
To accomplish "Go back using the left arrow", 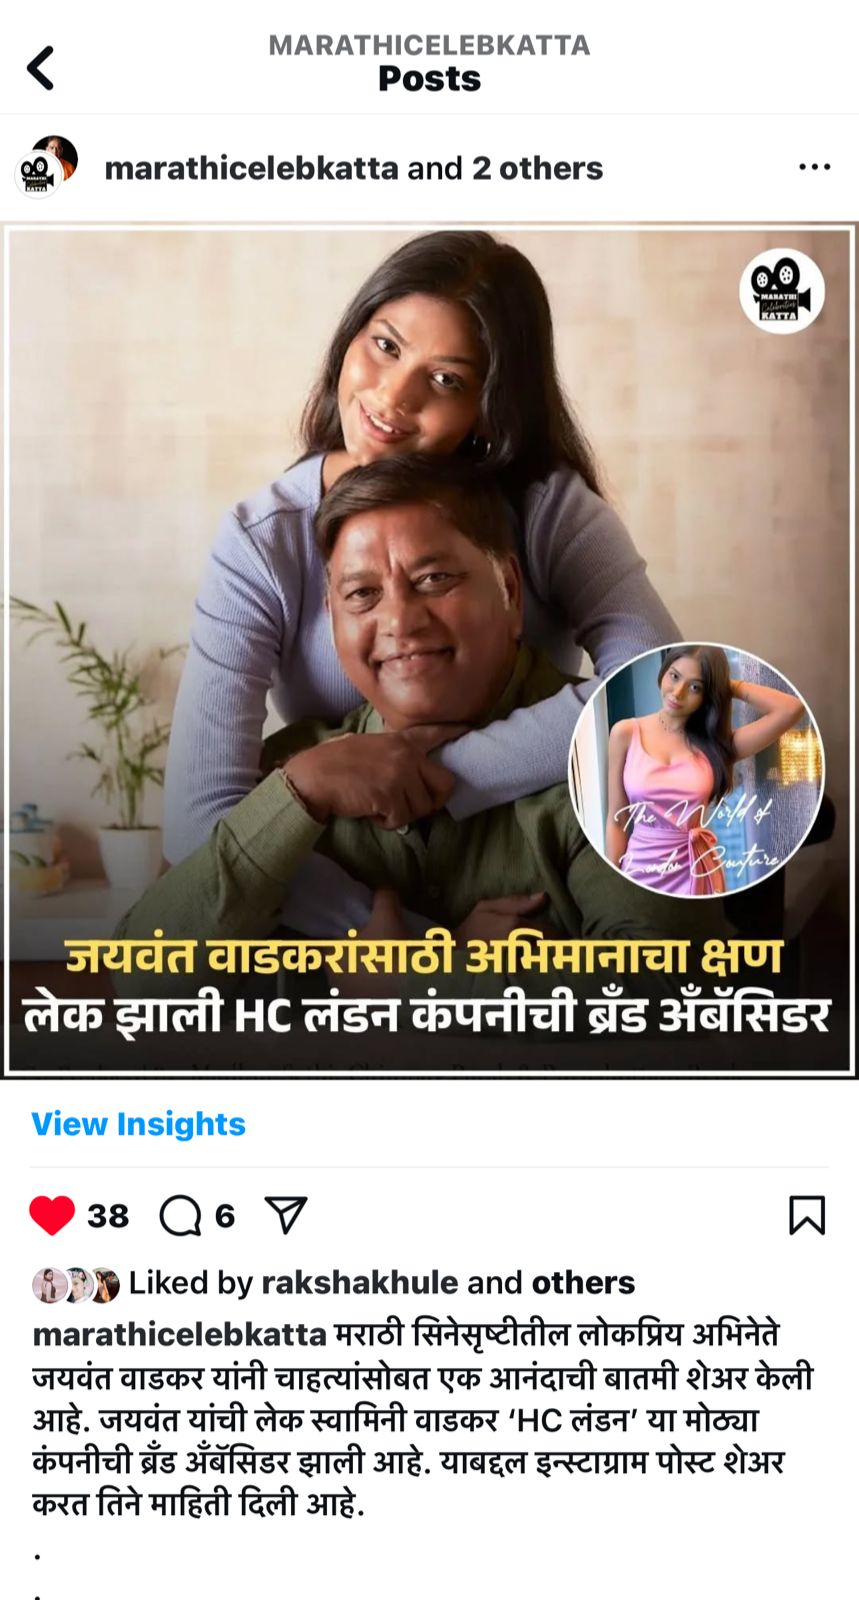I will coord(40,68).
